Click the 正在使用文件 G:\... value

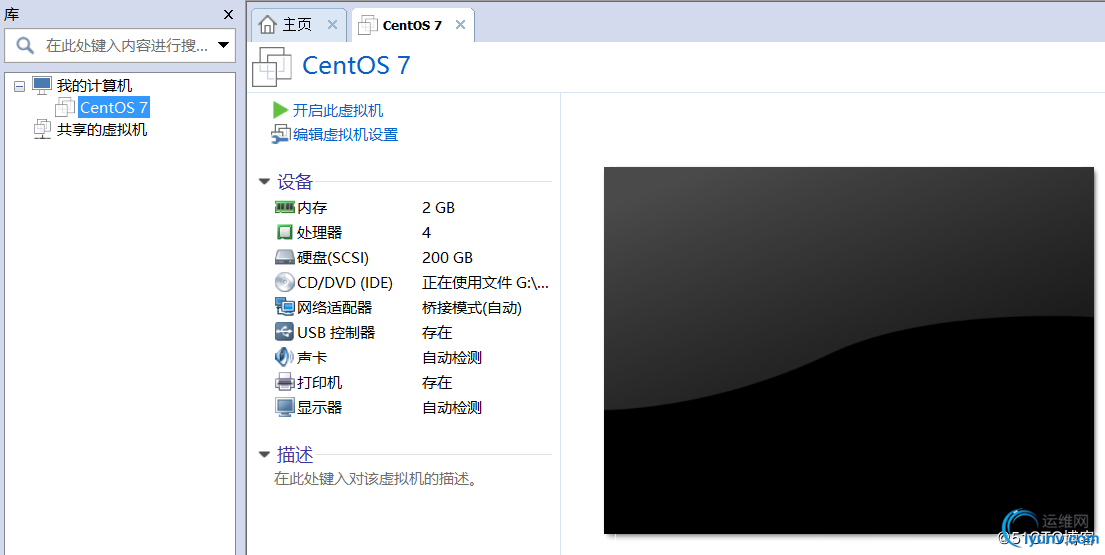coord(486,282)
